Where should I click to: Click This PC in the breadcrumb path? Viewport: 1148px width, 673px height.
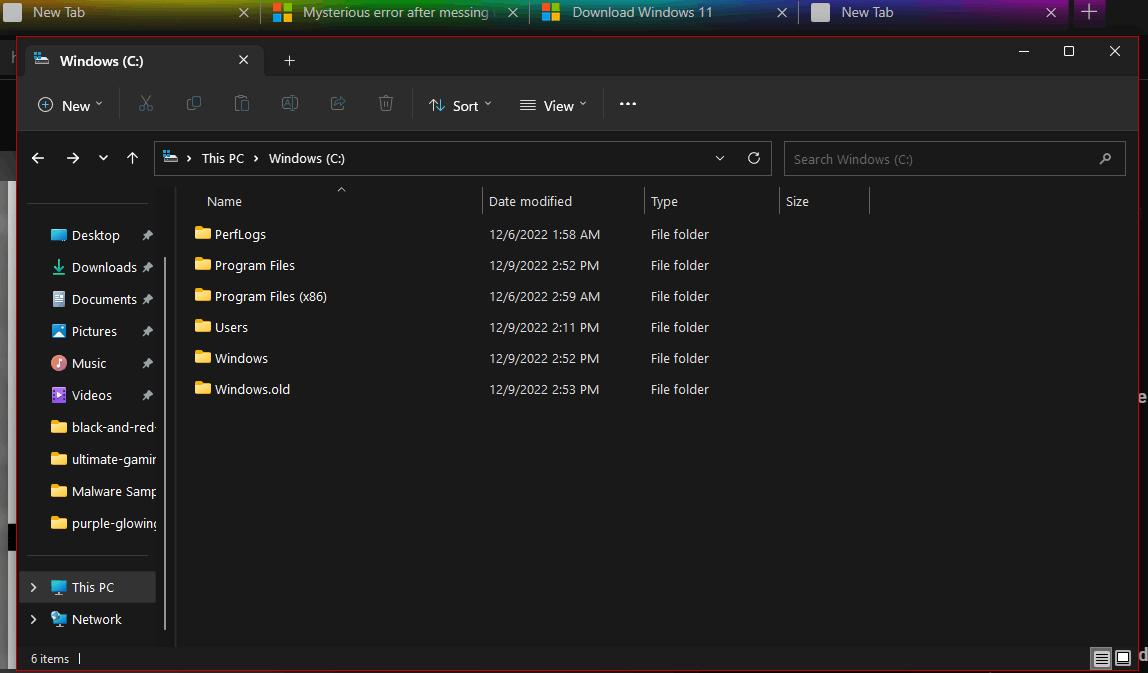pyautogui.click(x=223, y=158)
